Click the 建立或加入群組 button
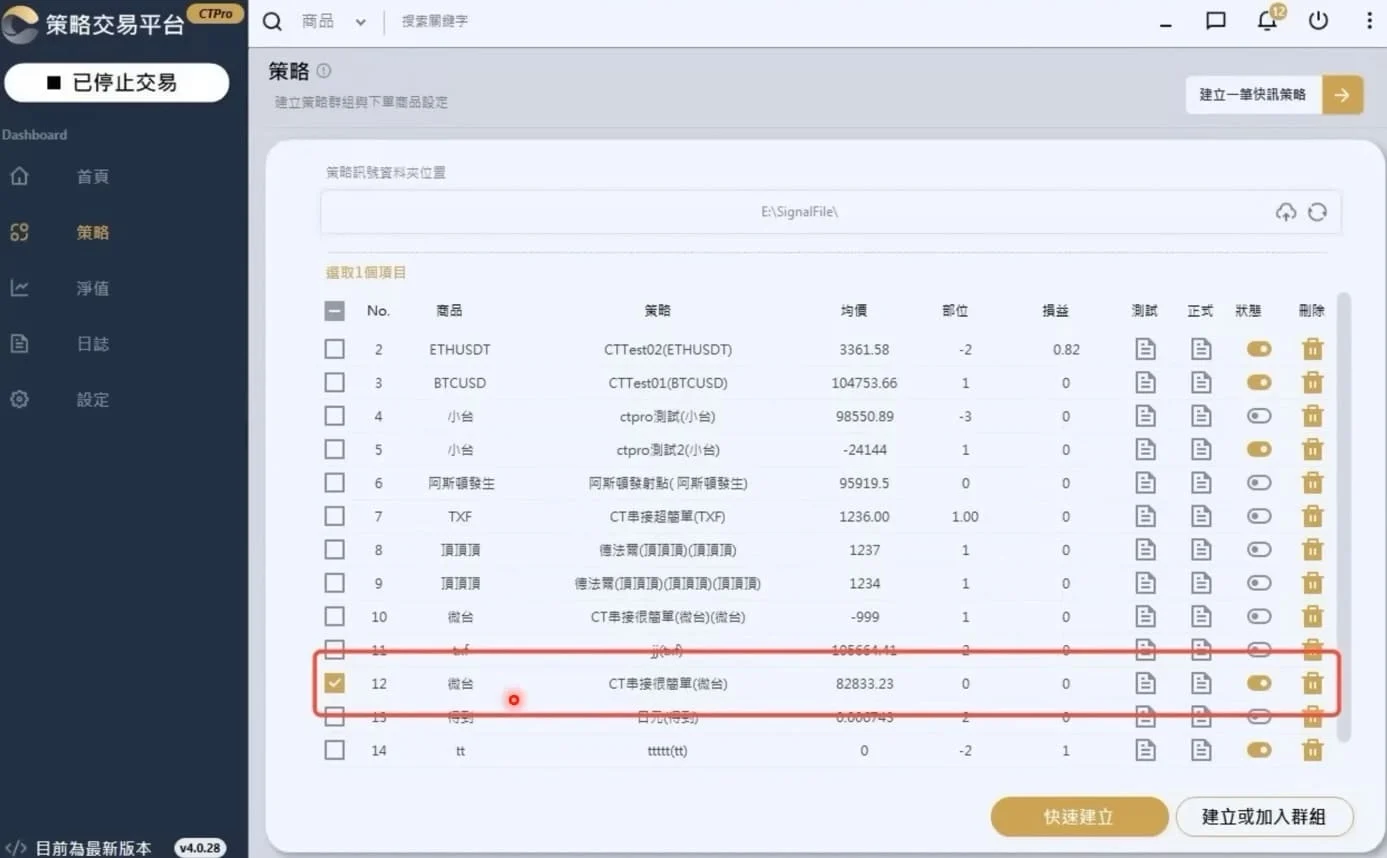 click(x=1263, y=817)
